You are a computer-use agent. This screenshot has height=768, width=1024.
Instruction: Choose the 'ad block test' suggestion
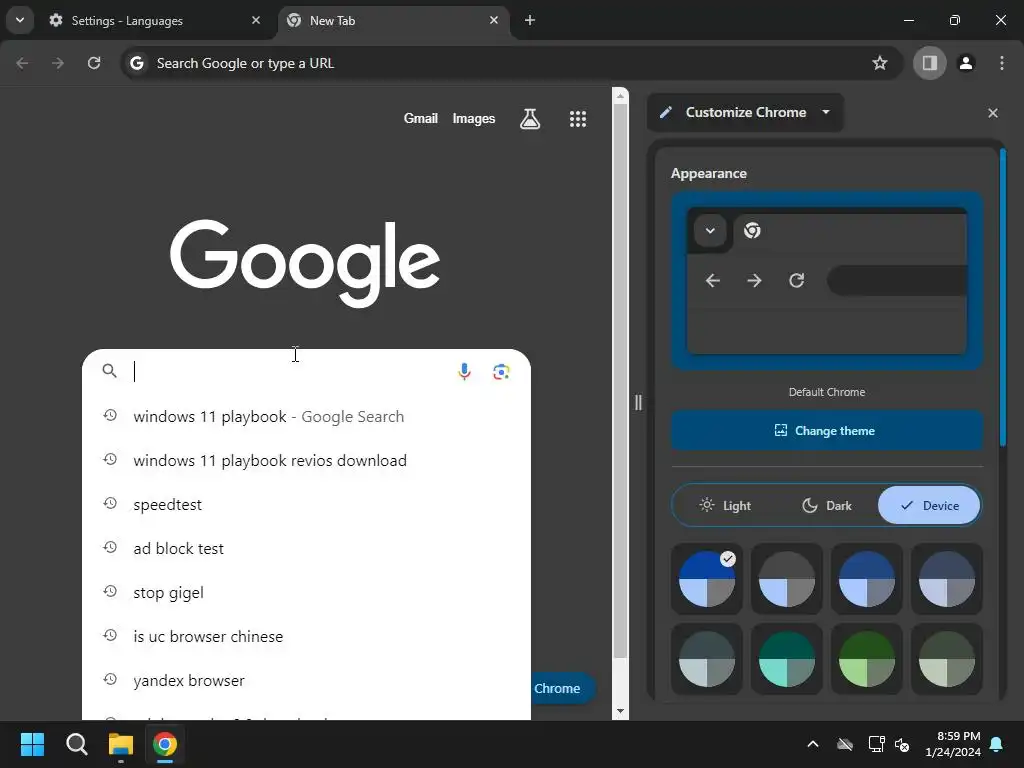click(306, 549)
